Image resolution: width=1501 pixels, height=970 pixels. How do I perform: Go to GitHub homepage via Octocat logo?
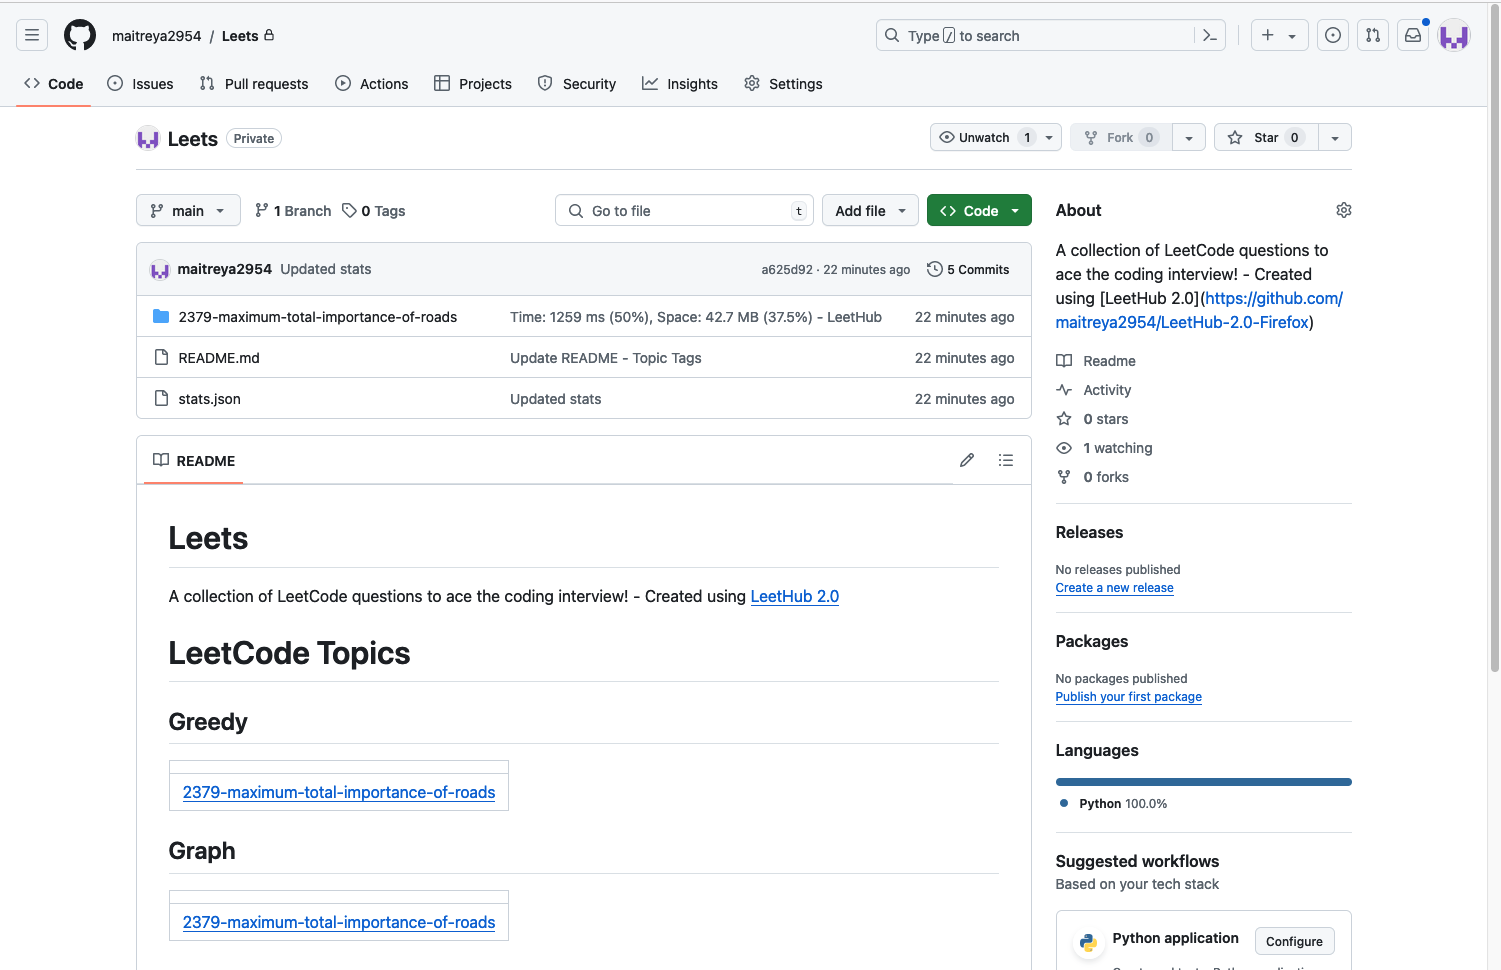point(80,35)
